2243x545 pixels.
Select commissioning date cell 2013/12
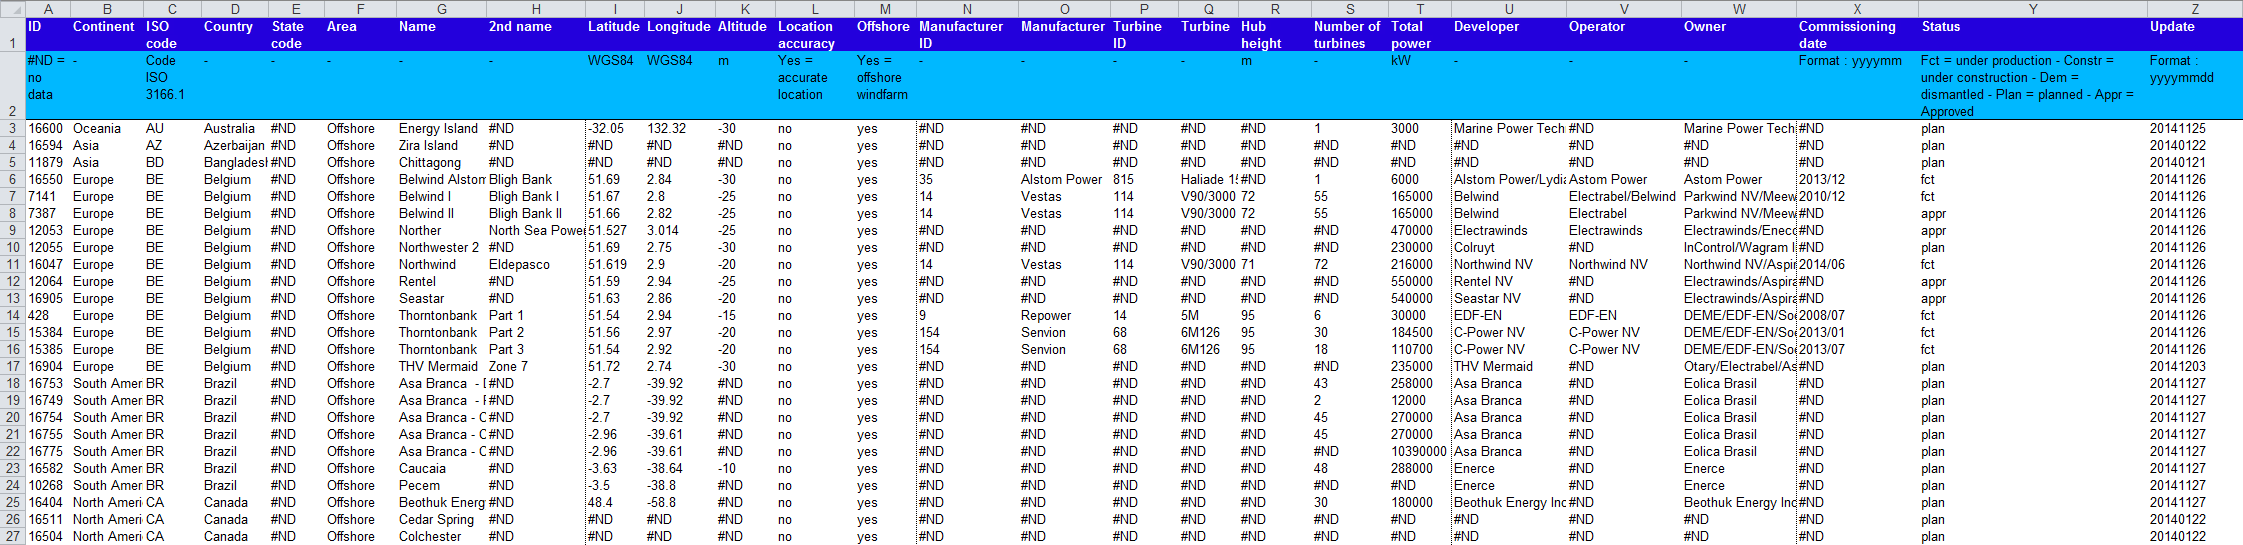[x=1857, y=180]
